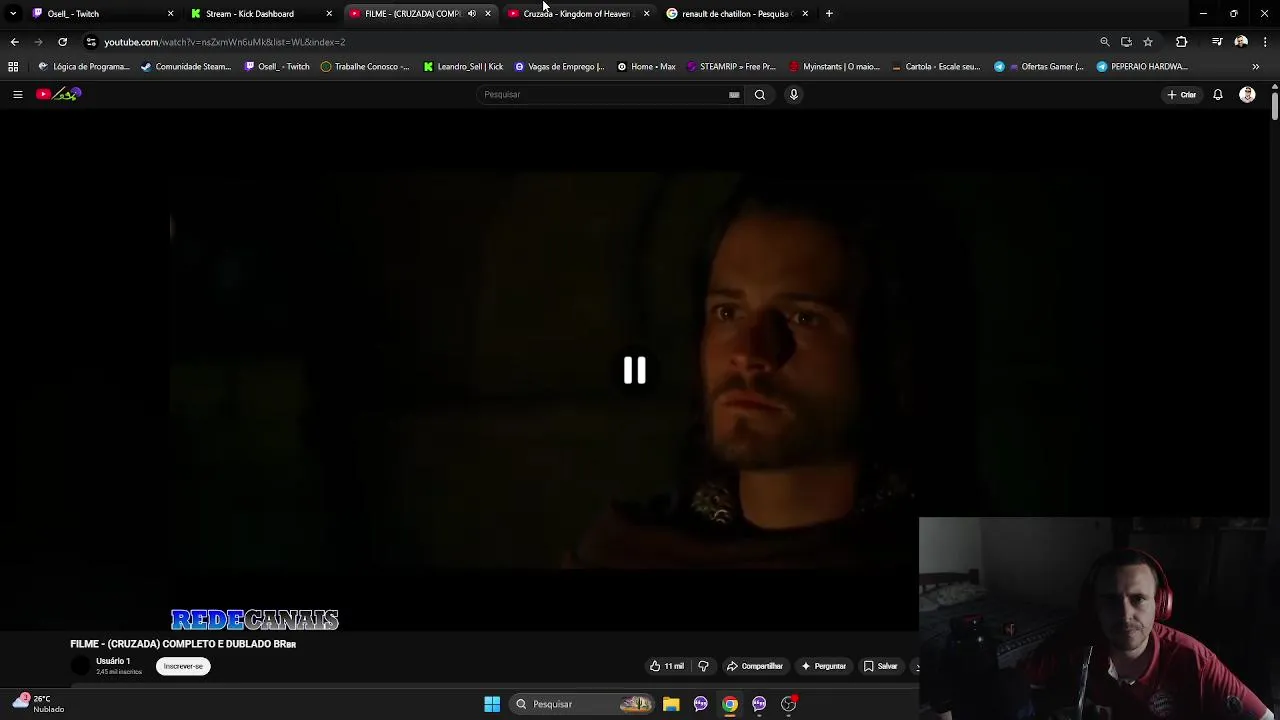
Task: Close the Stream - Kick Dashboard tab
Action: point(329,14)
